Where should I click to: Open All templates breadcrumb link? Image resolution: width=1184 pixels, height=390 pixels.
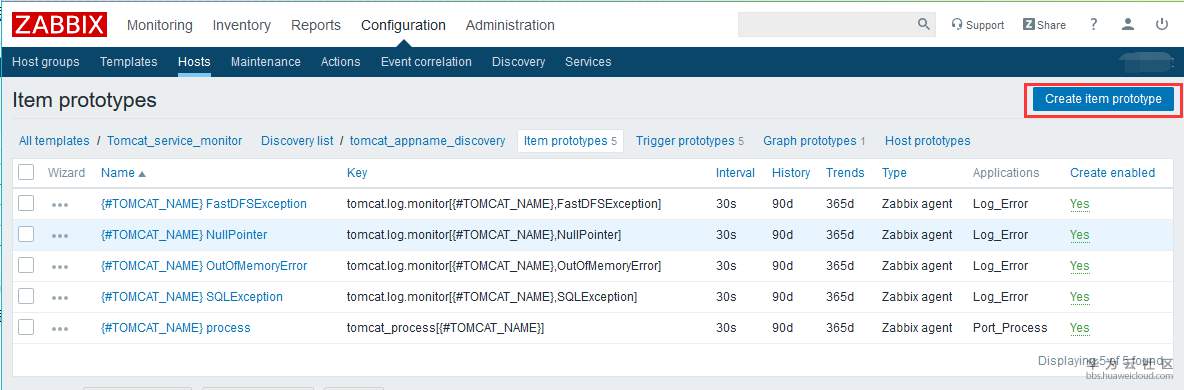pos(54,141)
